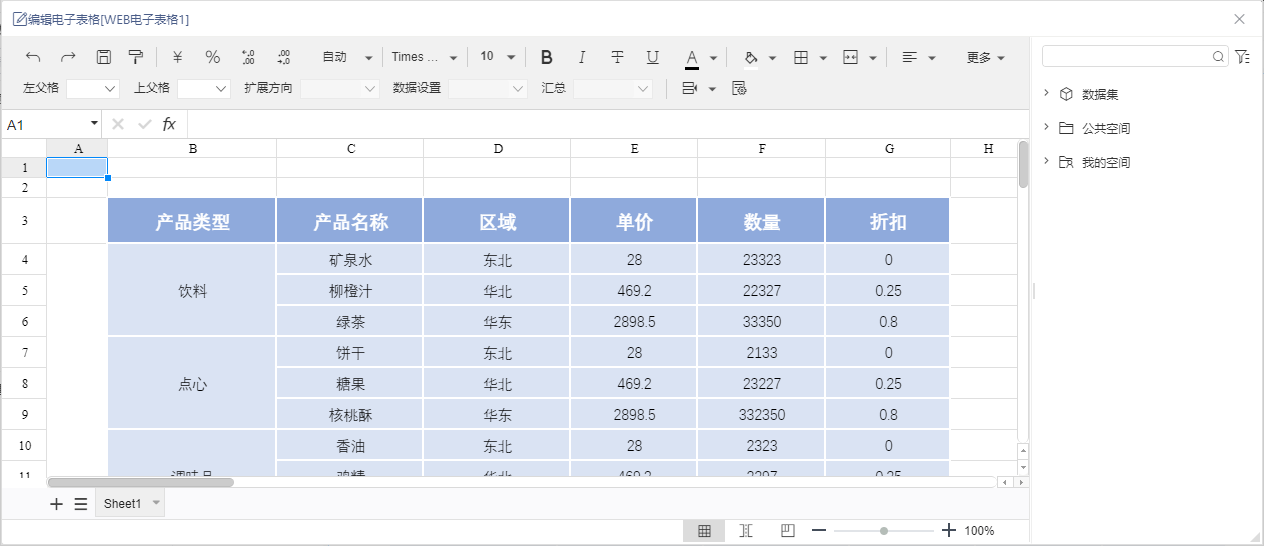This screenshot has height=546, width=1264.
Task: Open the 更多 toolbar menu
Action: pos(985,57)
